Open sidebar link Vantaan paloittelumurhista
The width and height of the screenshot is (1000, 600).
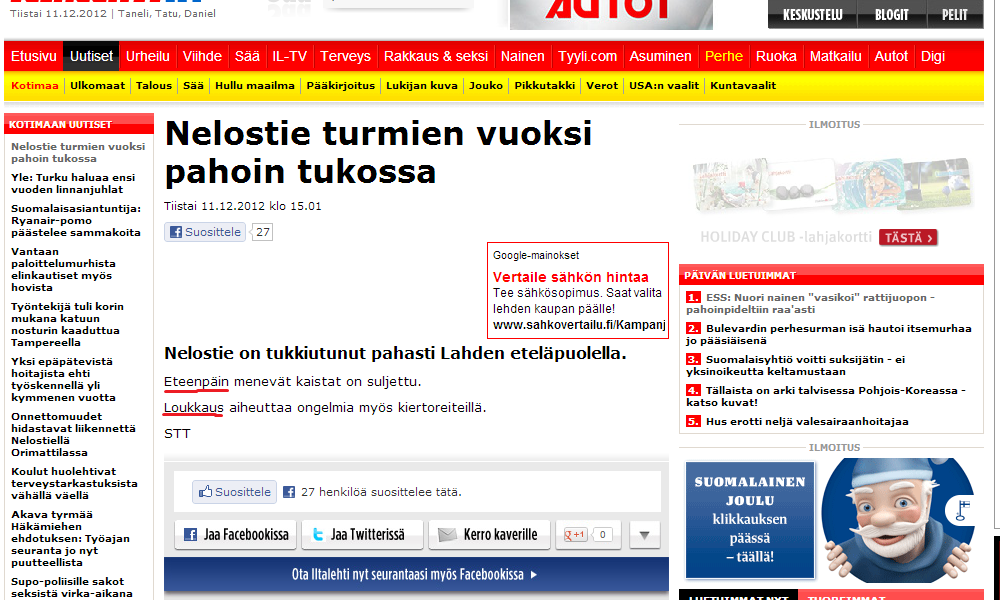click(x=63, y=270)
